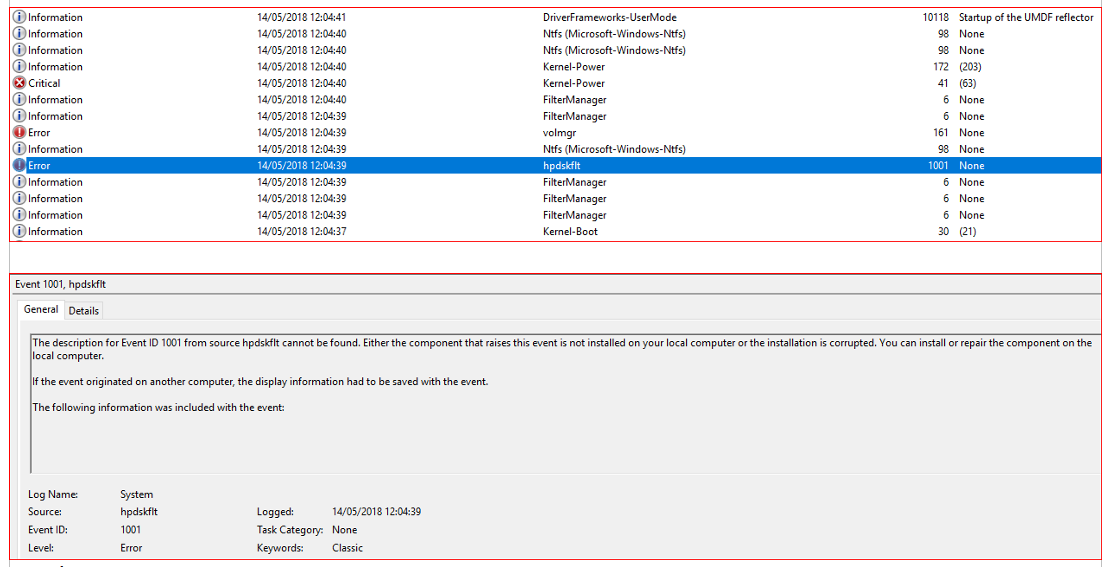Screen dimensions: 1116x567
Task: Click the error icon on the highlighted hpdskflt row
Action: 19,165
